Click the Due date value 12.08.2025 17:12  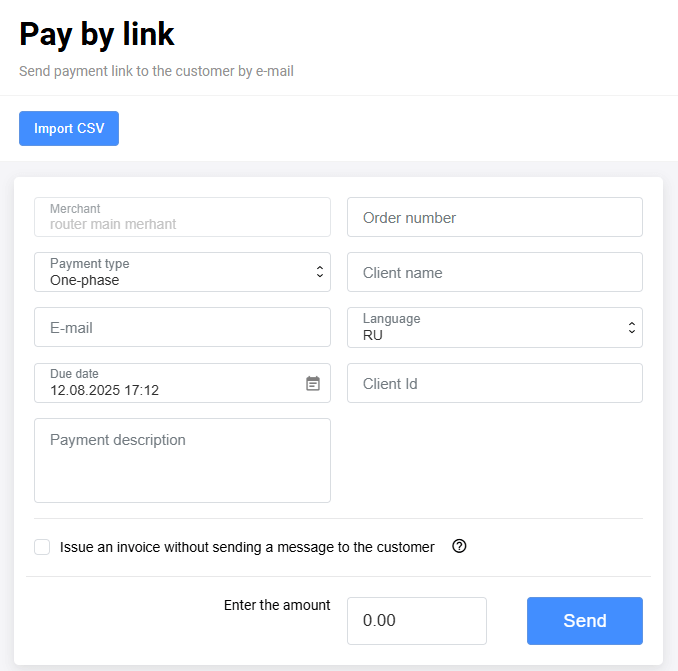(105, 391)
